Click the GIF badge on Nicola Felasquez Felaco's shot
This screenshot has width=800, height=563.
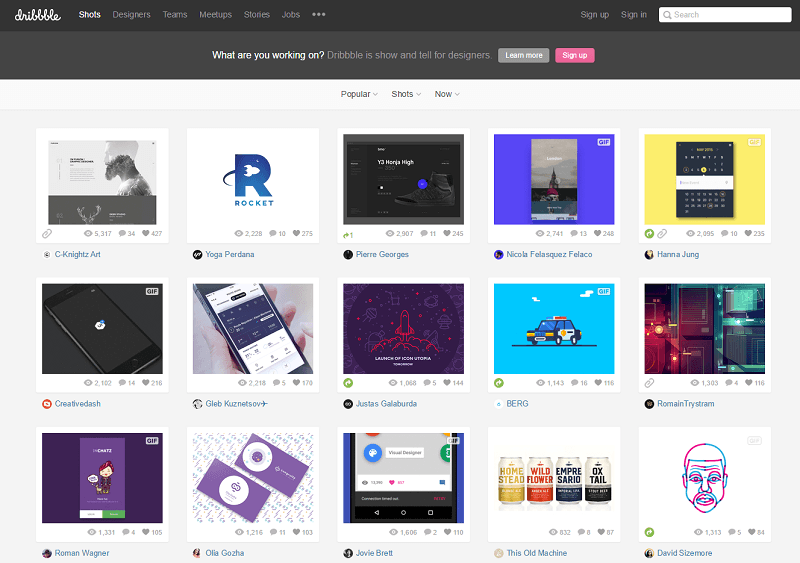(603, 142)
